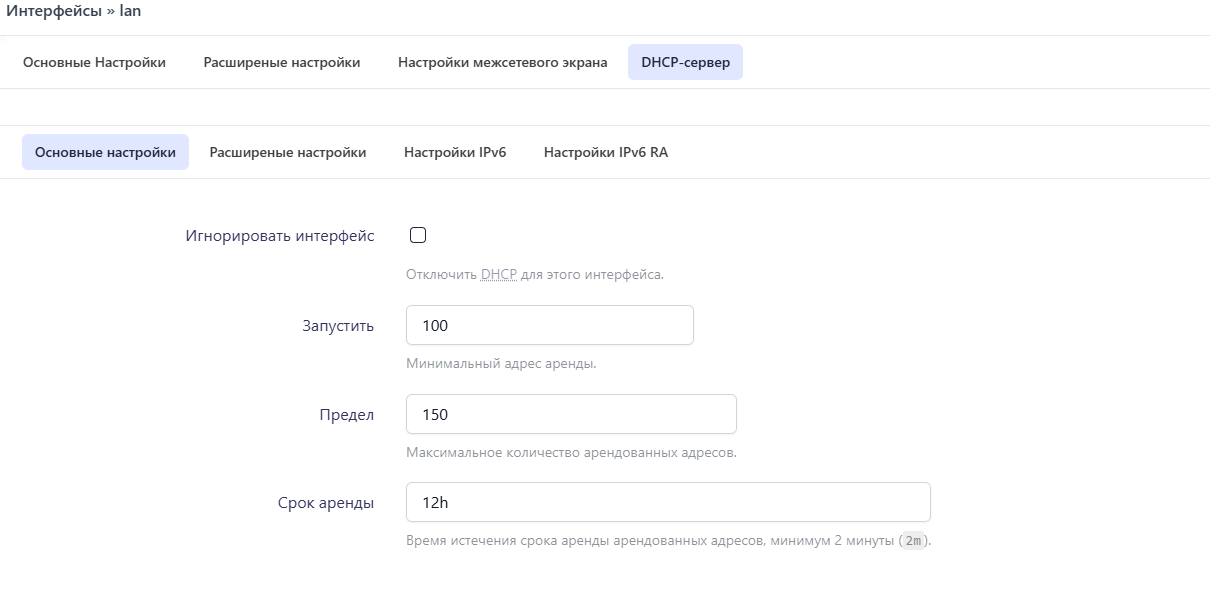Click the Запустить field label
Screen dimensions: 1210x593
[338, 326]
